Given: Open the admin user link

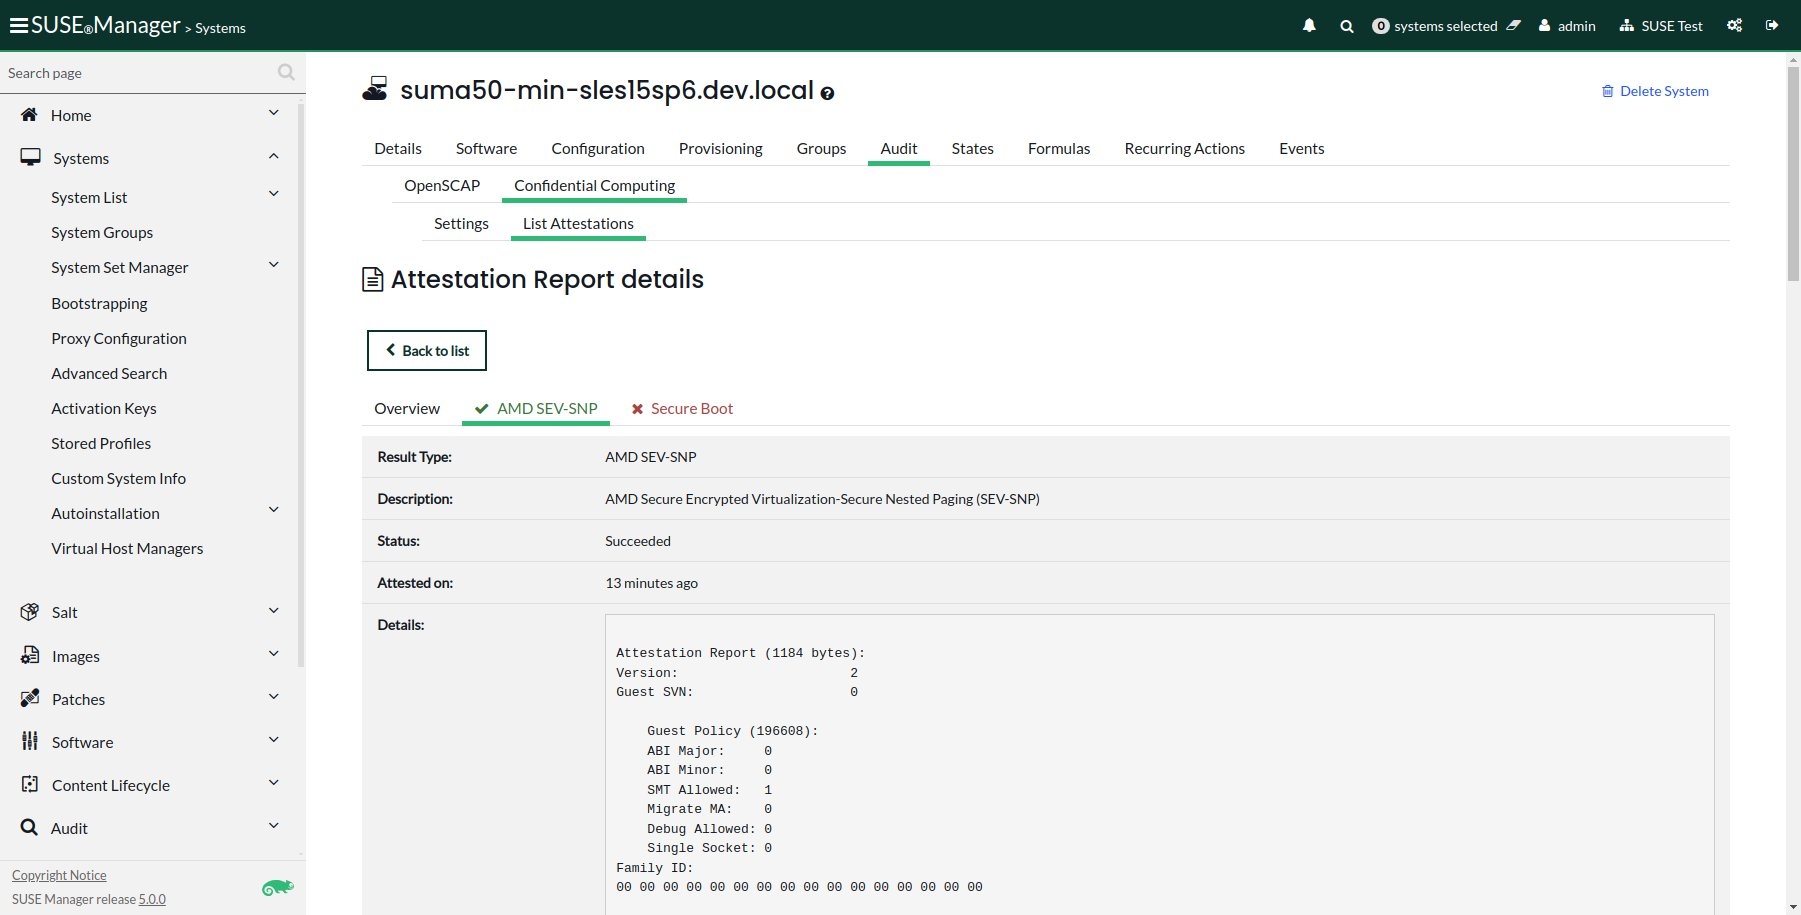Looking at the screenshot, I should [x=1567, y=26].
